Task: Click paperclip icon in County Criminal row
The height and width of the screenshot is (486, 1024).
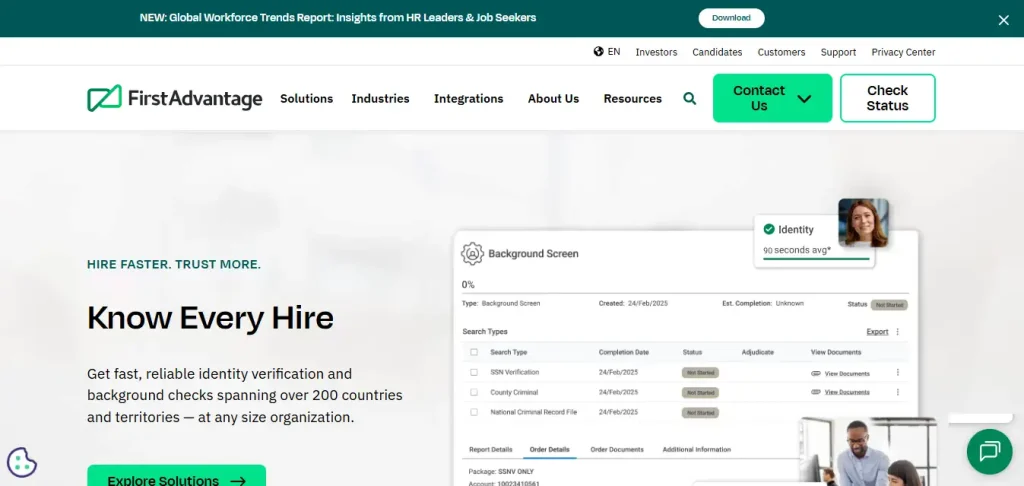Action: 816,393
